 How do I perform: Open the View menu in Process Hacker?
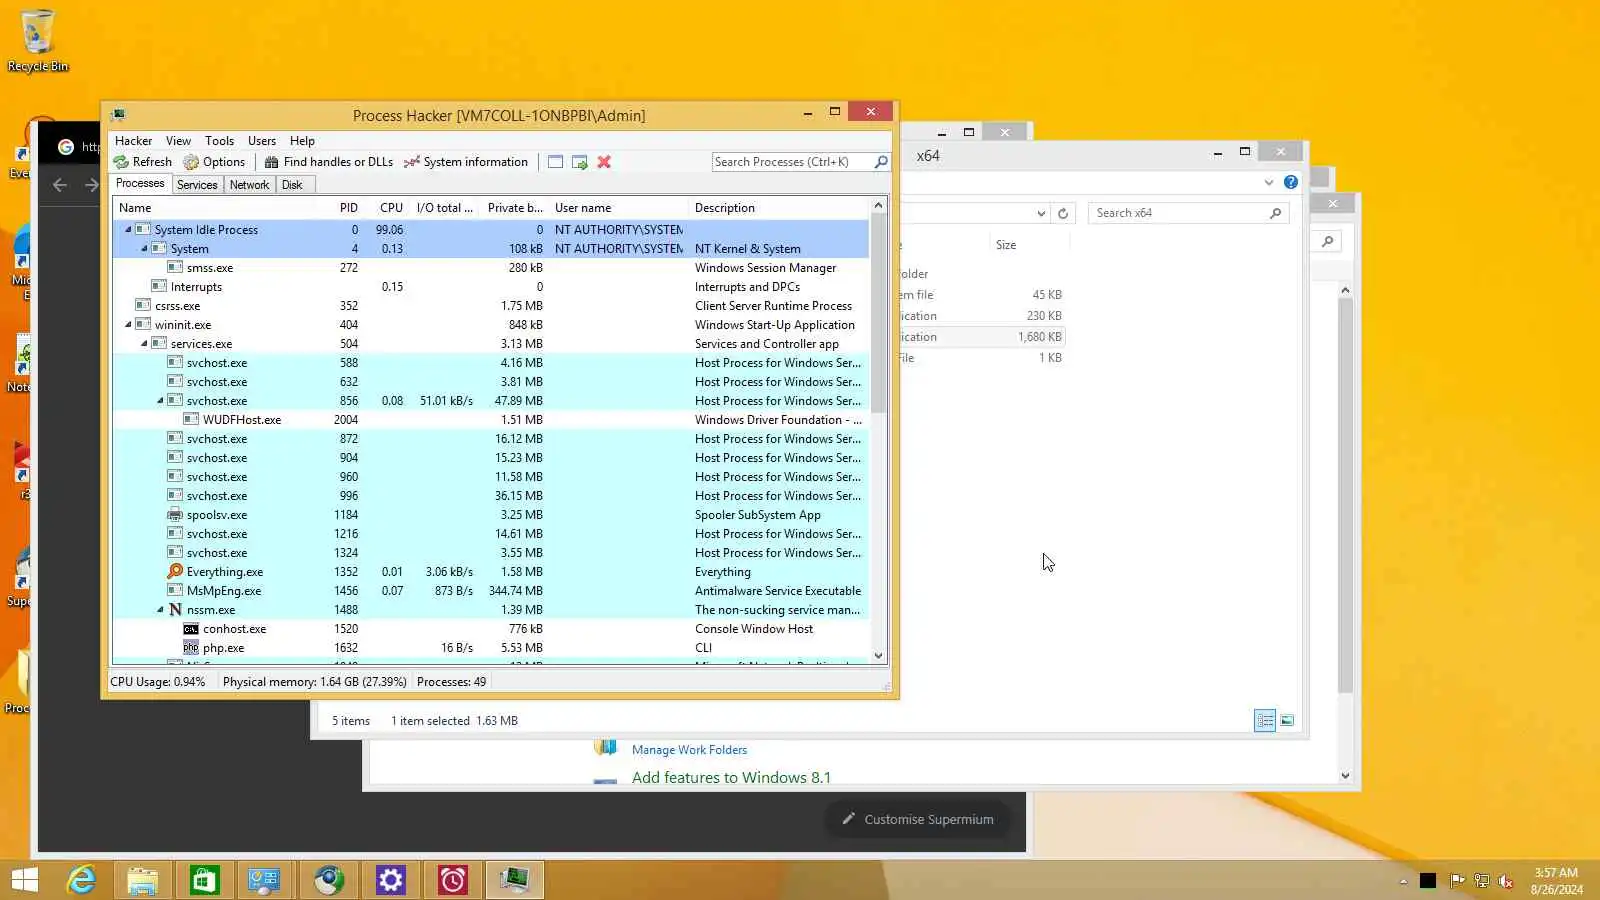point(178,141)
